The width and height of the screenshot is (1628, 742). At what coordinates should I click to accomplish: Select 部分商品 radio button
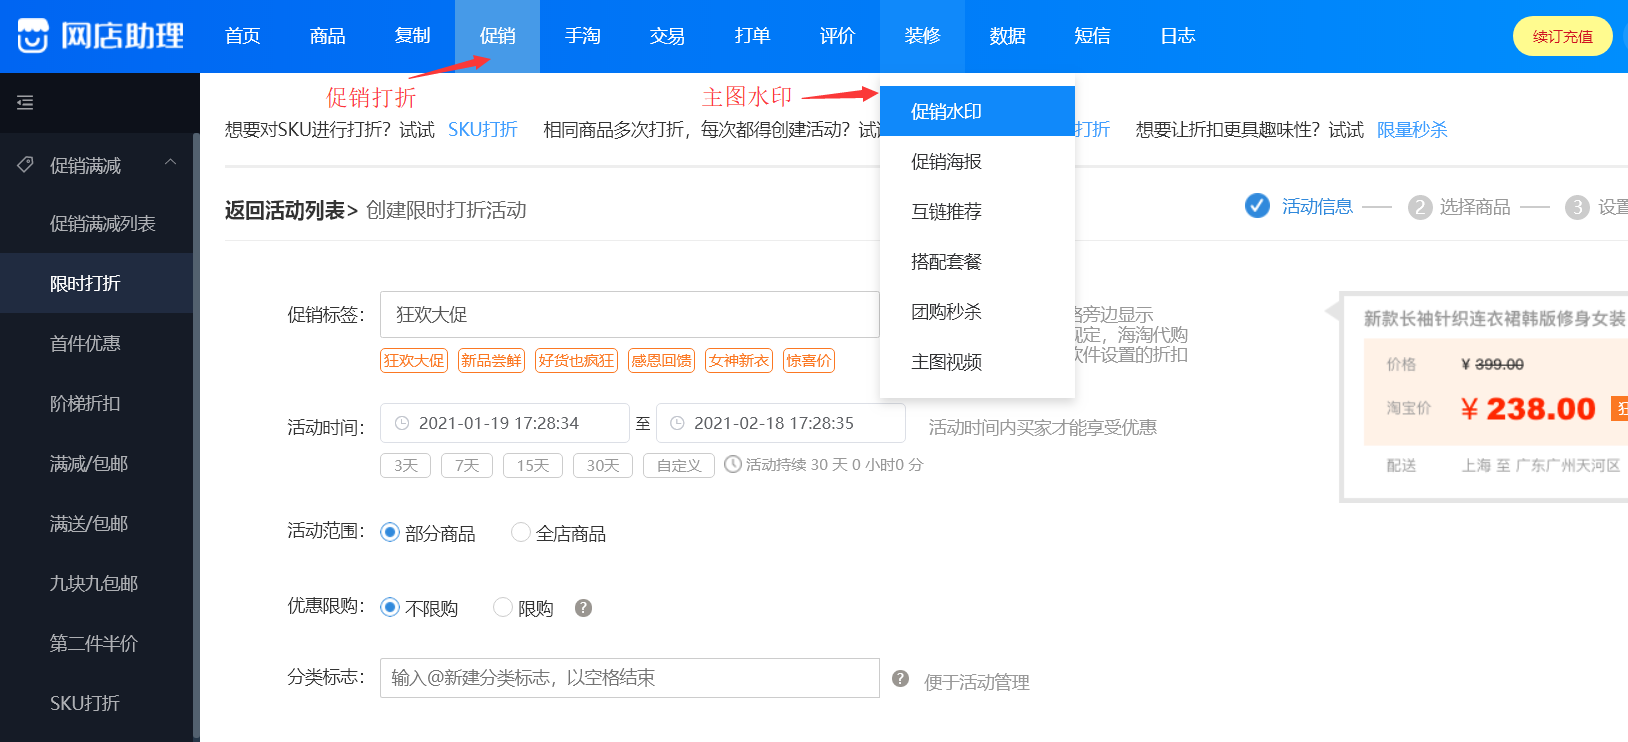[390, 532]
